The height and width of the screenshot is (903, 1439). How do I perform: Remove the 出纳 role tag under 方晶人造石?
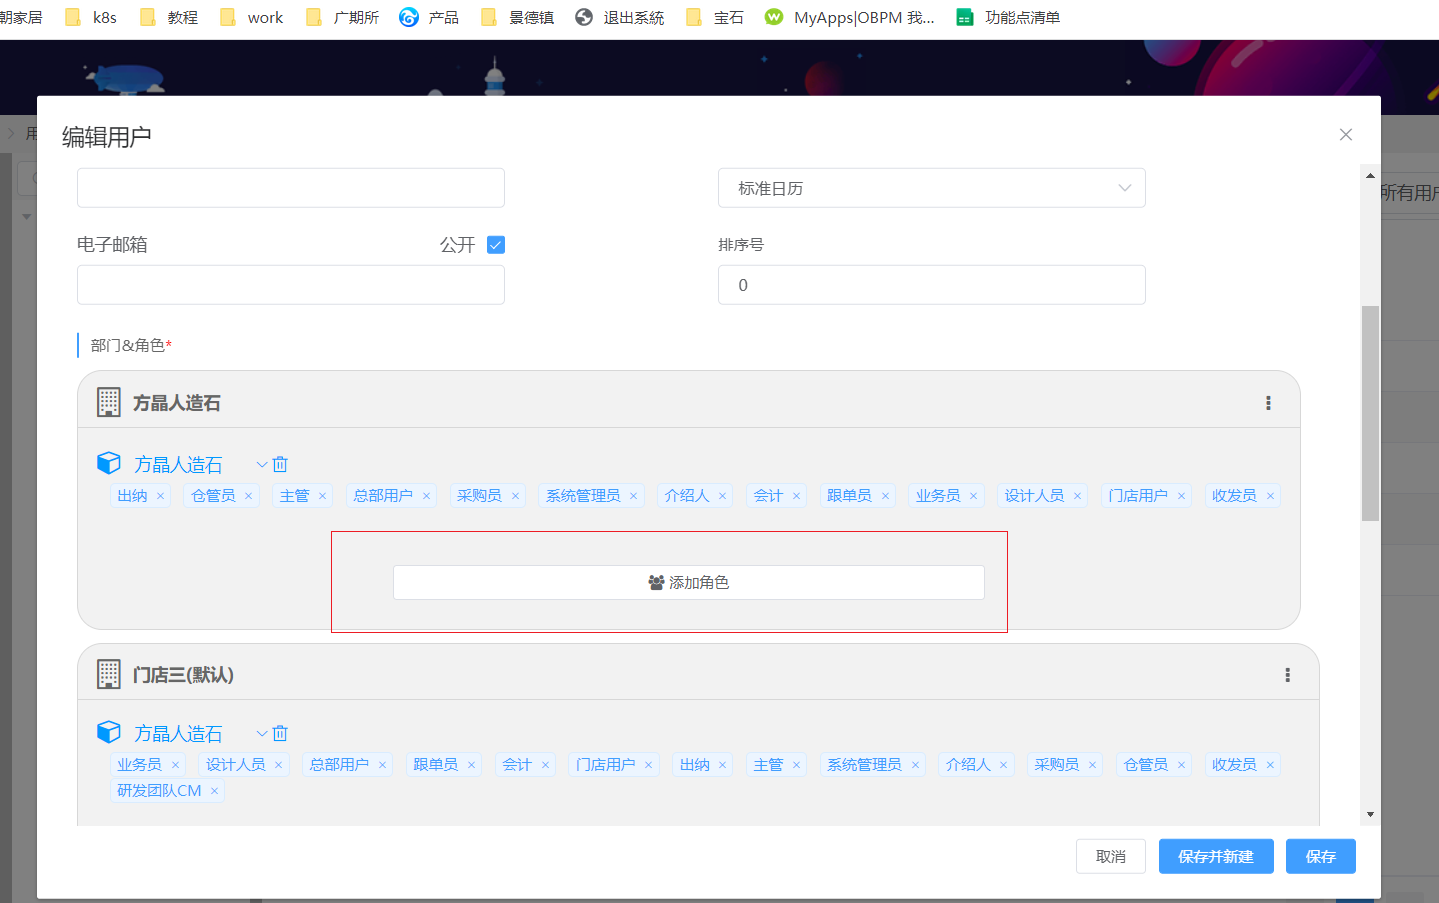pos(160,496)
